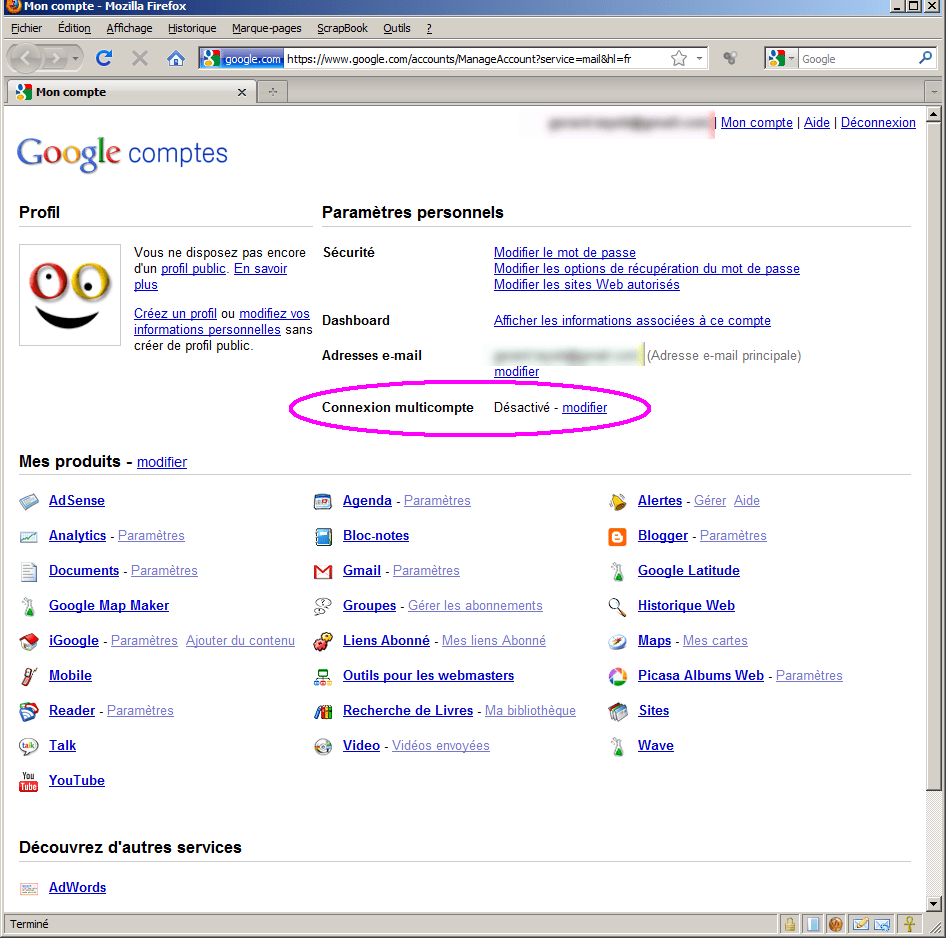The image size is (946, 938).
Task: Open the Édition menu
Action: (x=74, y=28)
